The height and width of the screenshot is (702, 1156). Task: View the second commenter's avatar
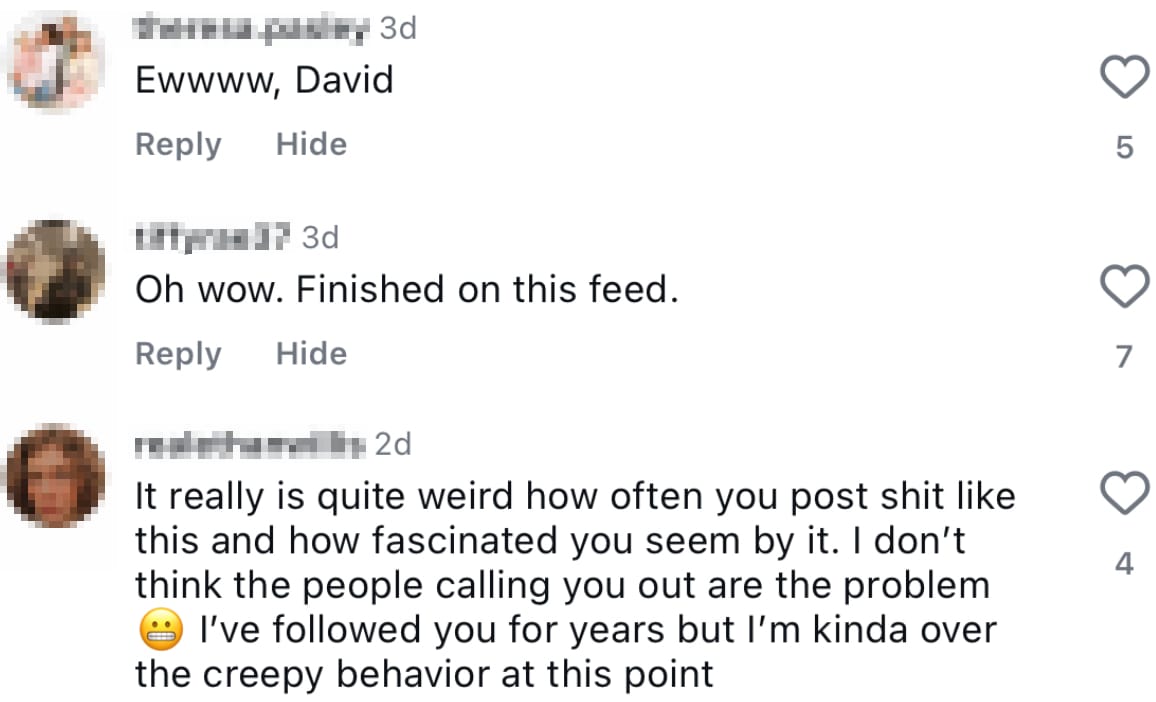56,271
